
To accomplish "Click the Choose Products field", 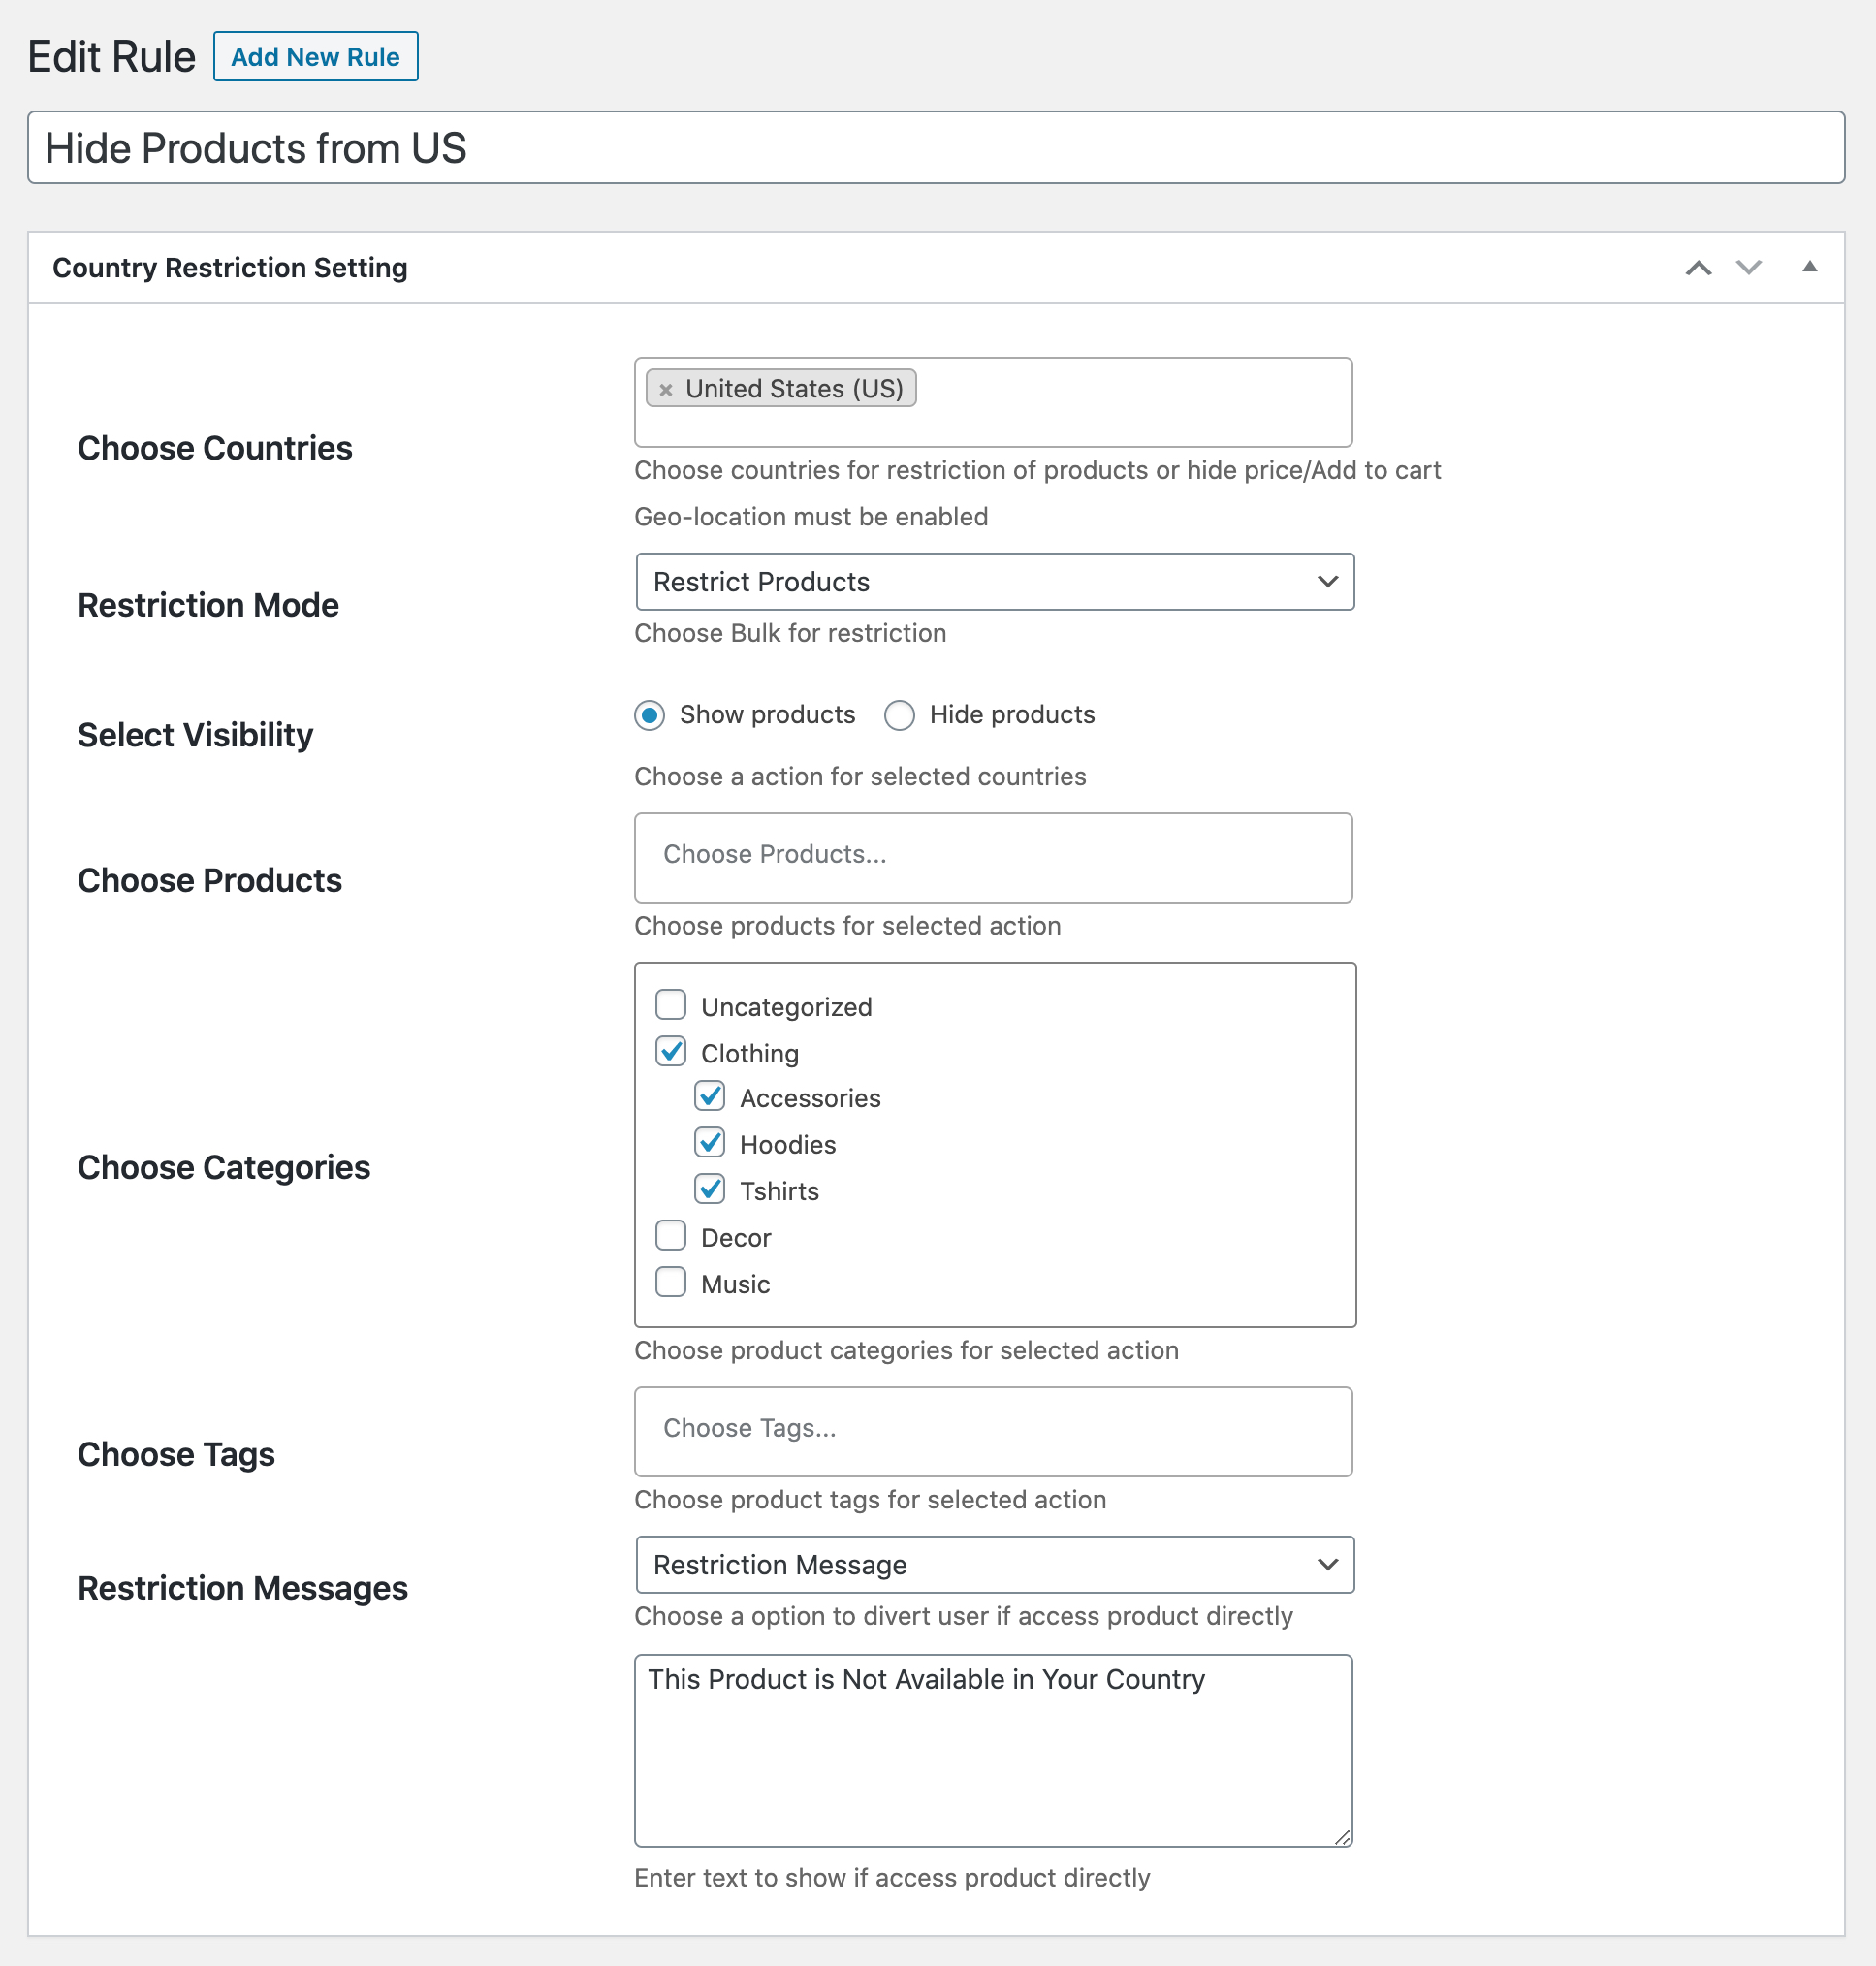I will [993, 857].
